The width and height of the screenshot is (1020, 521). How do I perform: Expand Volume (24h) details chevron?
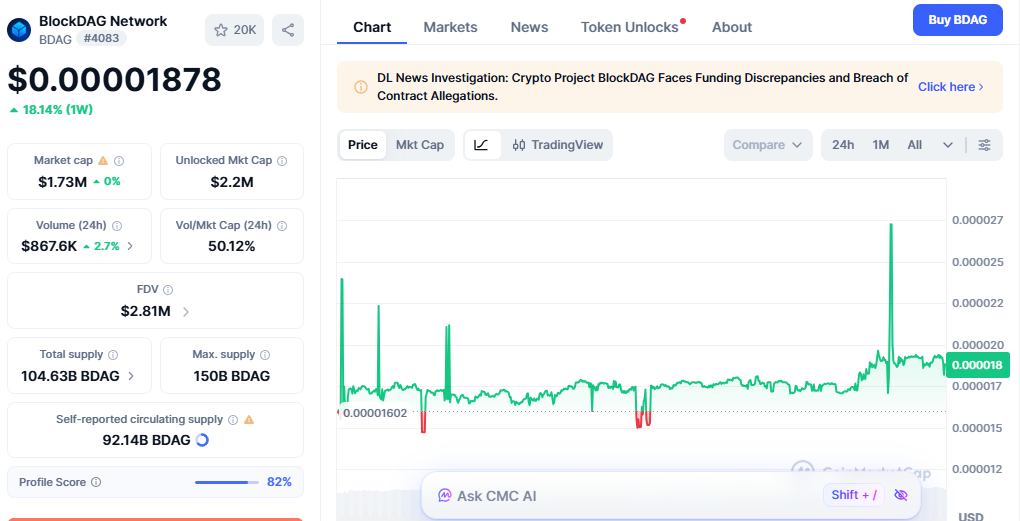pos(130,246)
